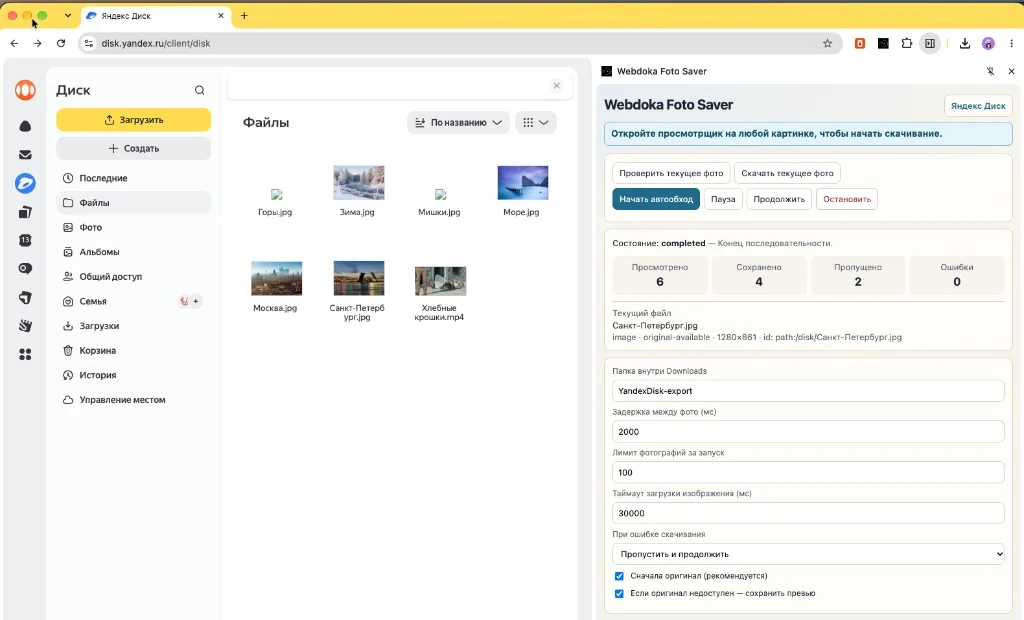Toggle 'Если оригинал недоступен — сохранить превью' checkbox
This screenshot has height=620, width=1024.
pyautogui.click(x=619, y=594)
